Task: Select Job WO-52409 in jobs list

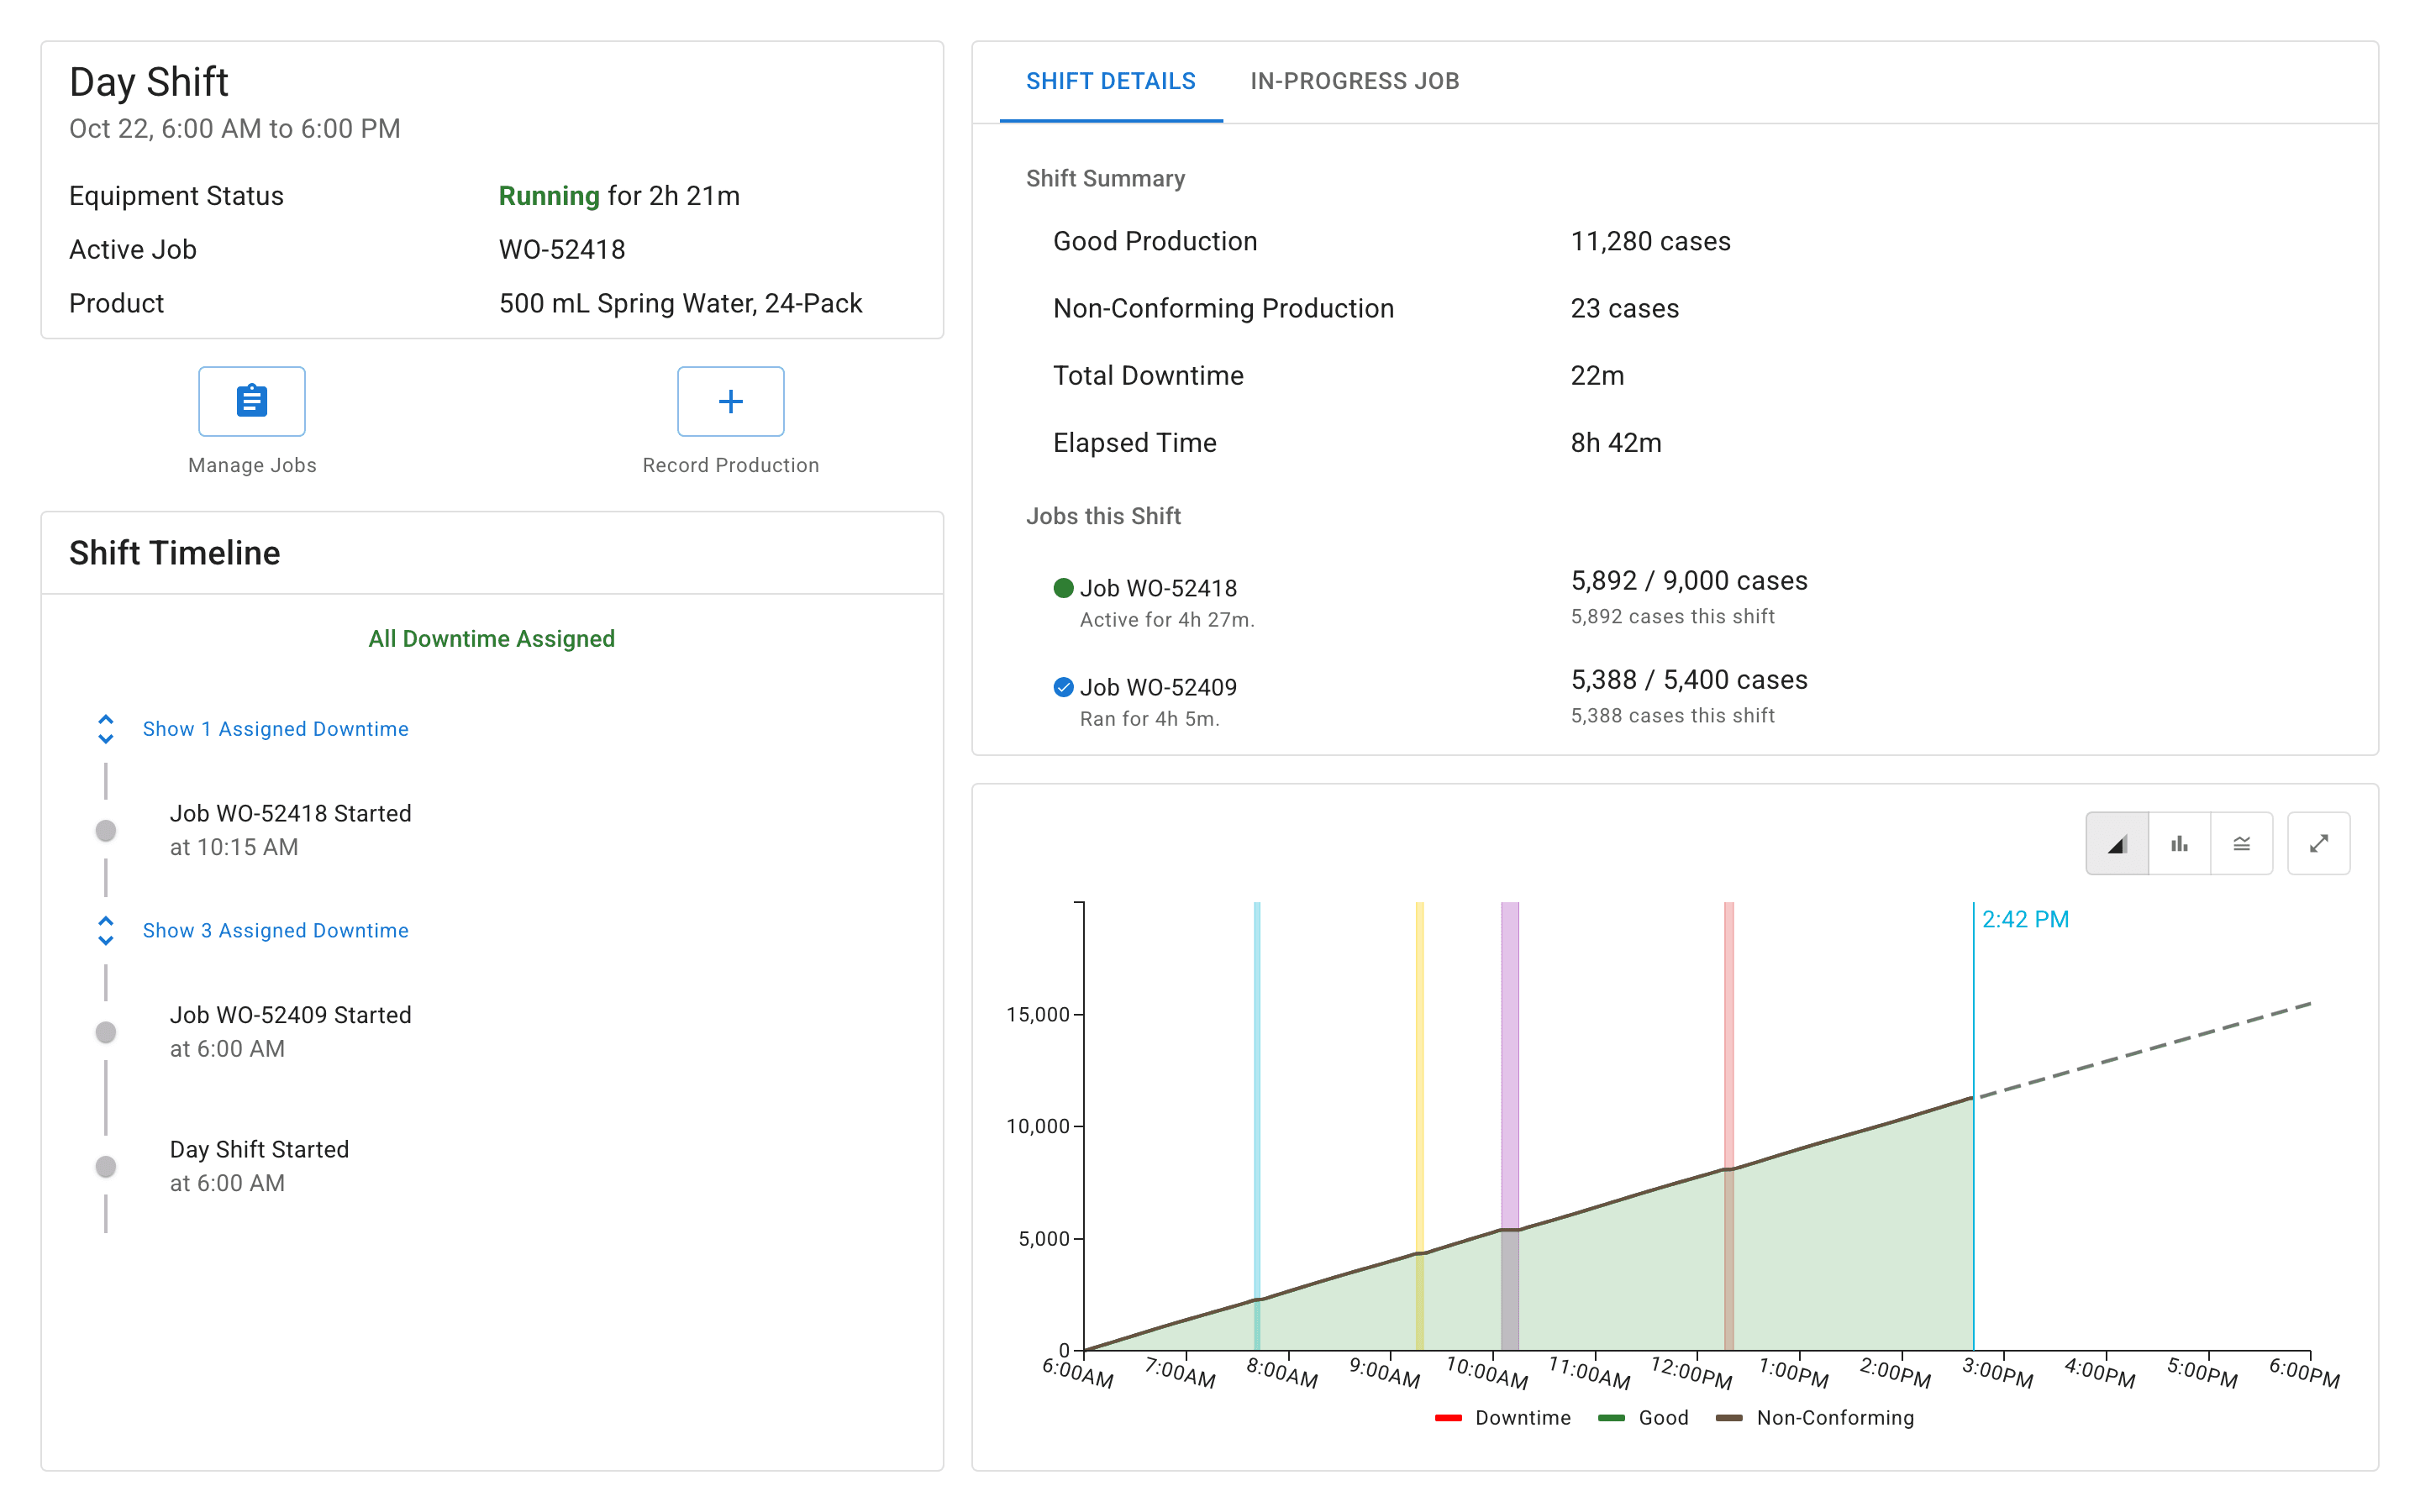Action: 1158,687
